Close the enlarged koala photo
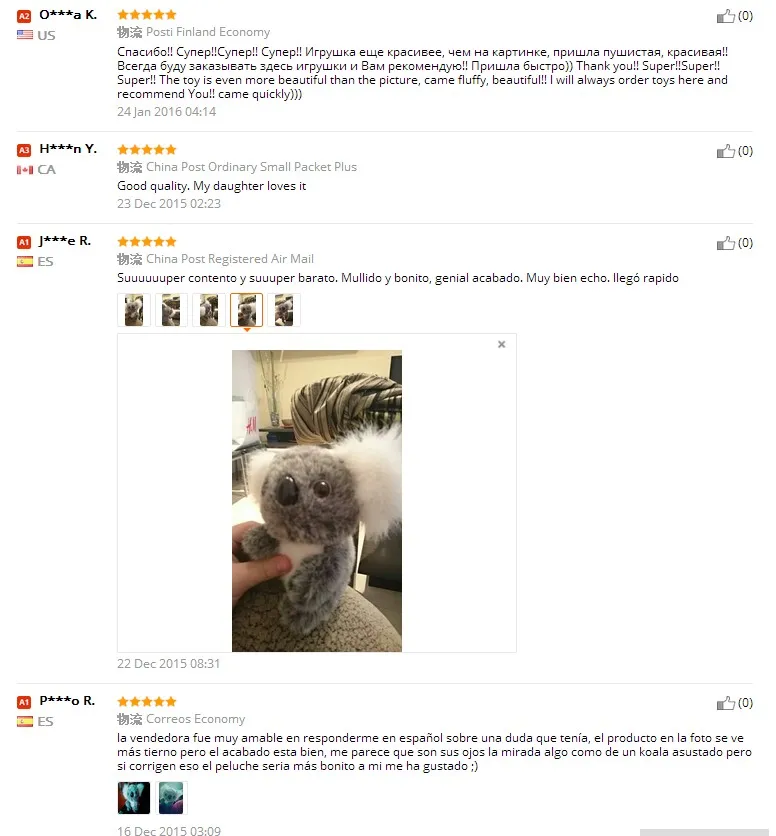This screenshot has width=776, height=836. coord(501,344)
